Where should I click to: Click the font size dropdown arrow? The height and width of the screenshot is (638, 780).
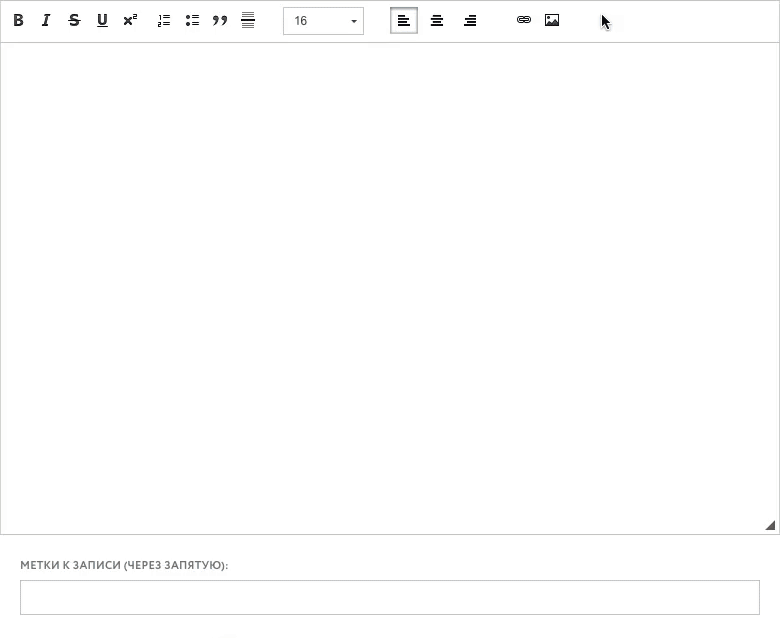[354, 21]
